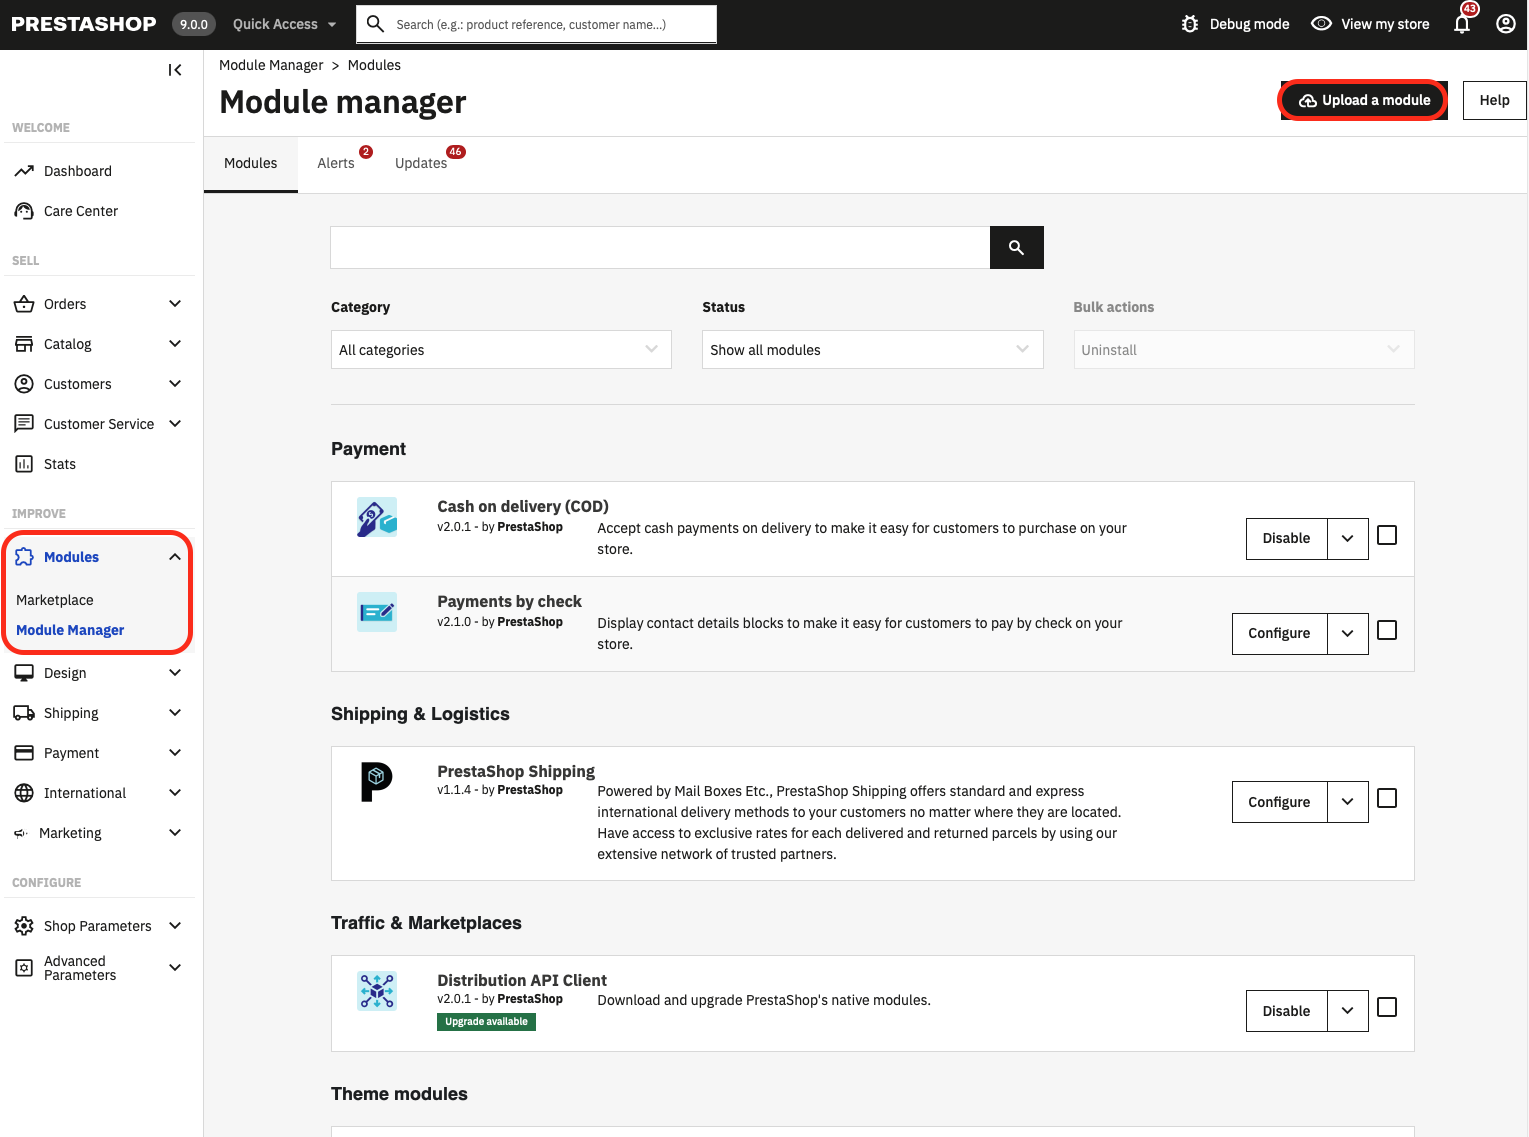Expand the Design submenu chevron

click(x=175, y=673)
